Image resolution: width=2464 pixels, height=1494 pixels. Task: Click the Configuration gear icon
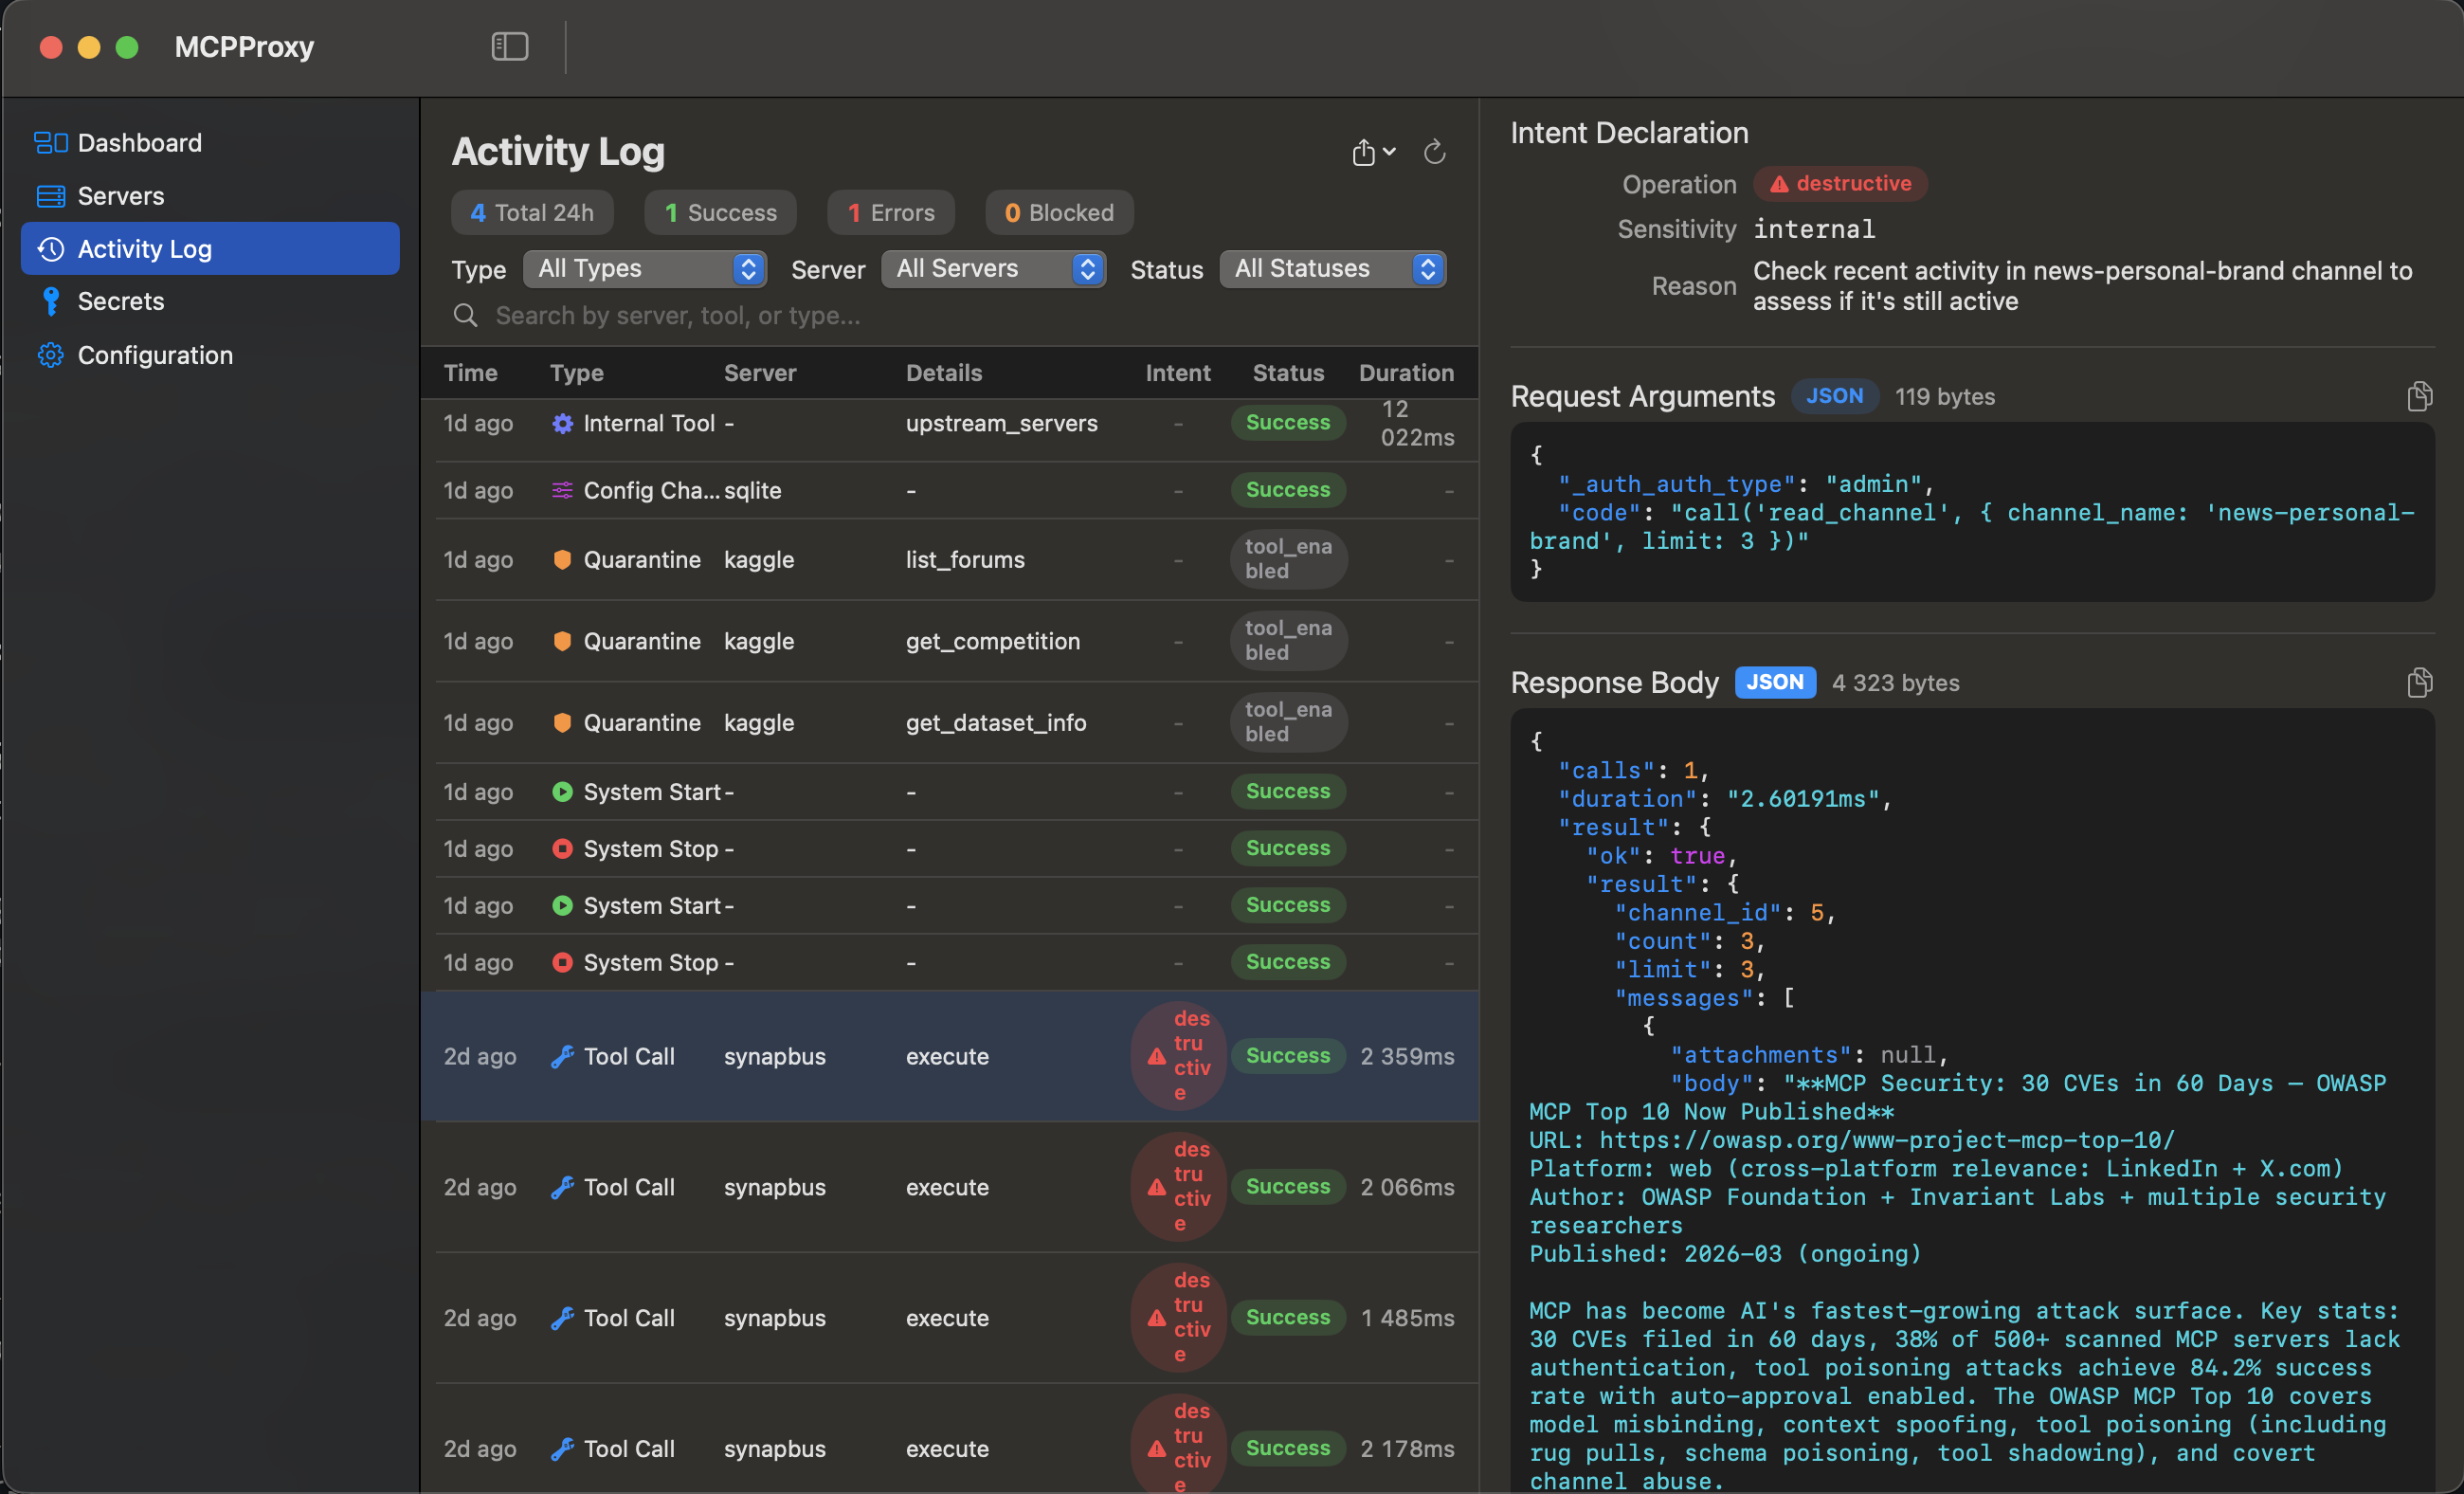(x=50, y=355)
